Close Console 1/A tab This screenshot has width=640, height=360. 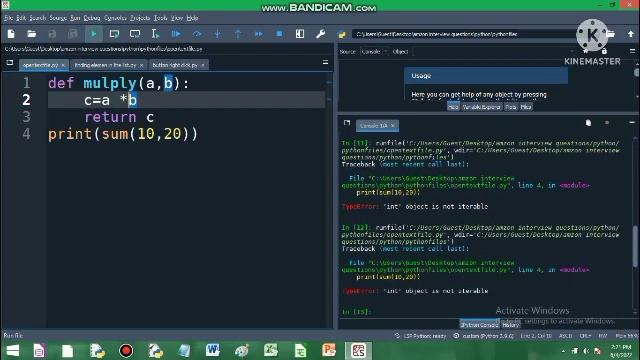click(393, 126)
